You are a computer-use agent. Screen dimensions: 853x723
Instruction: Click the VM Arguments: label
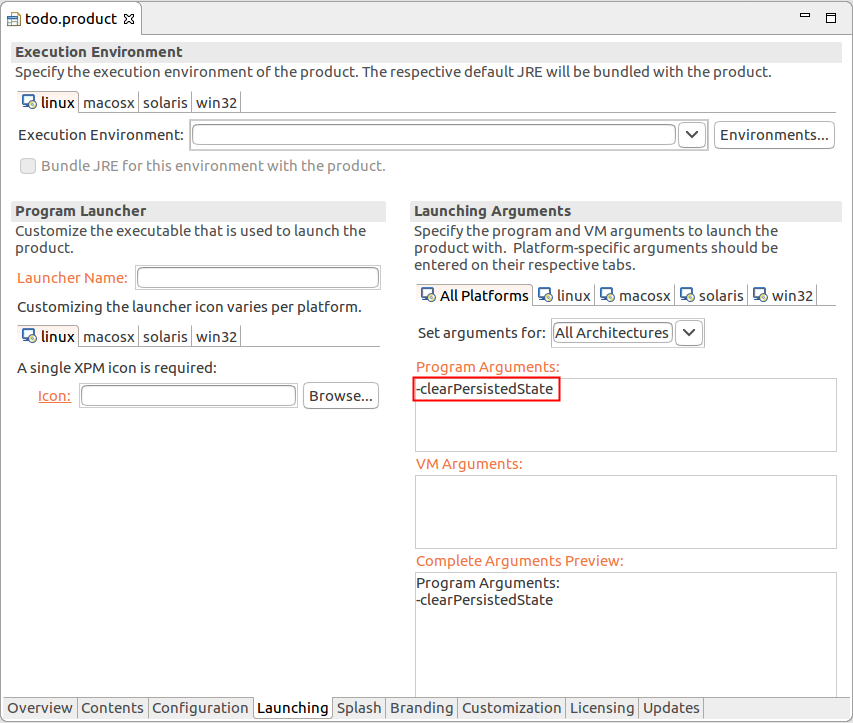pyautogui.click(x=469, y=464)
